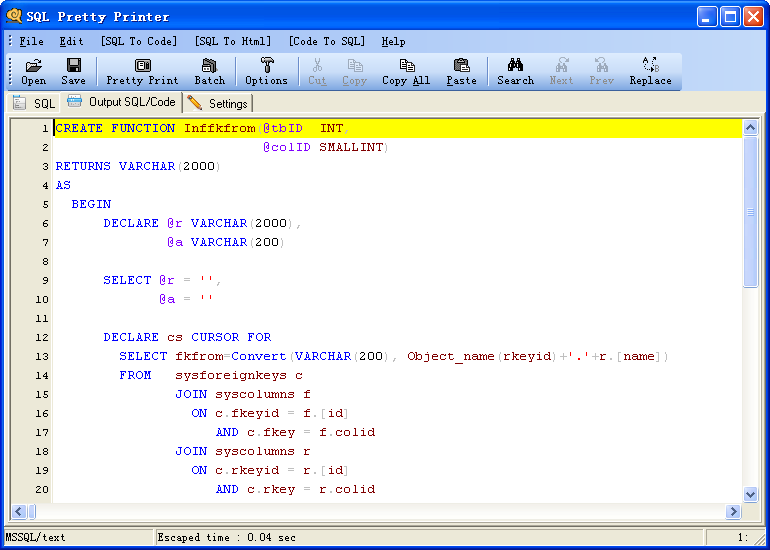Screen dimensions: 770x550
Task: Close the SQL Pretty Printer window
Action: 753,17
